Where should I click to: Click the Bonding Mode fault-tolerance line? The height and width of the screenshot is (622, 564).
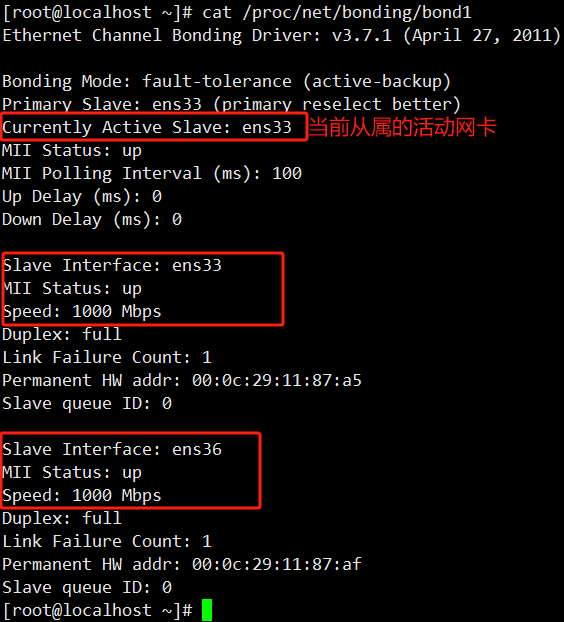tap(226, 82)
